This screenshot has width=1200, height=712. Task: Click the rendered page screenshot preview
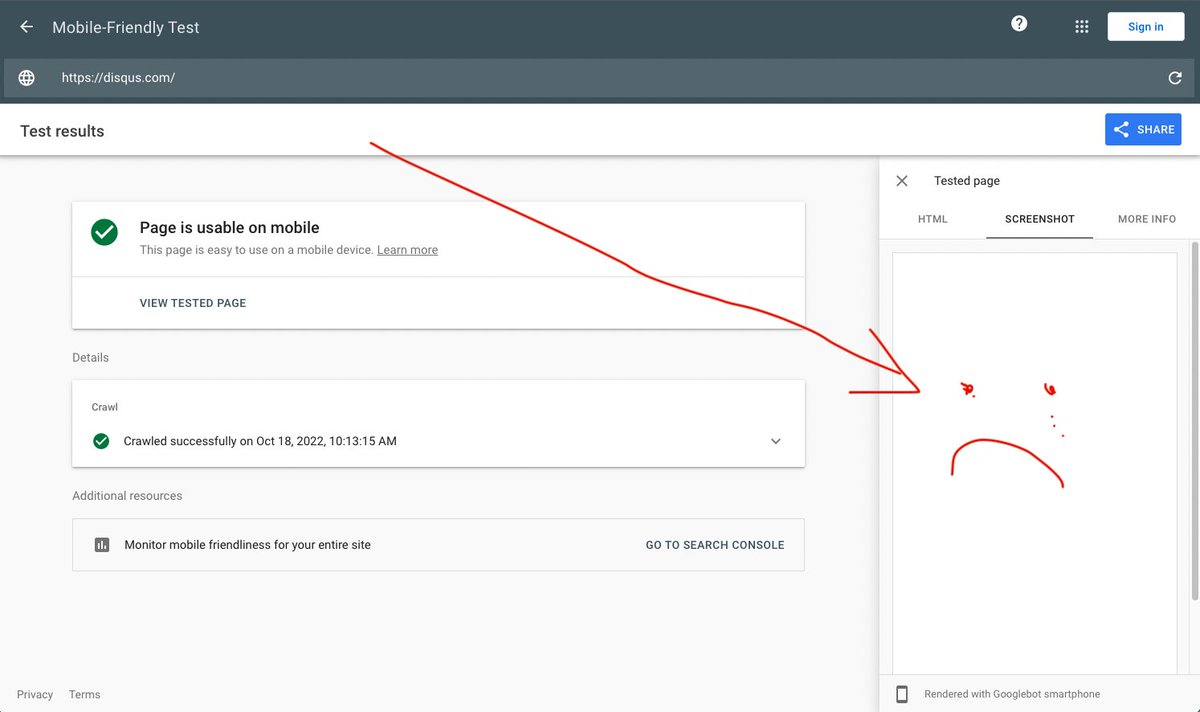click(x=1035, y=463)
